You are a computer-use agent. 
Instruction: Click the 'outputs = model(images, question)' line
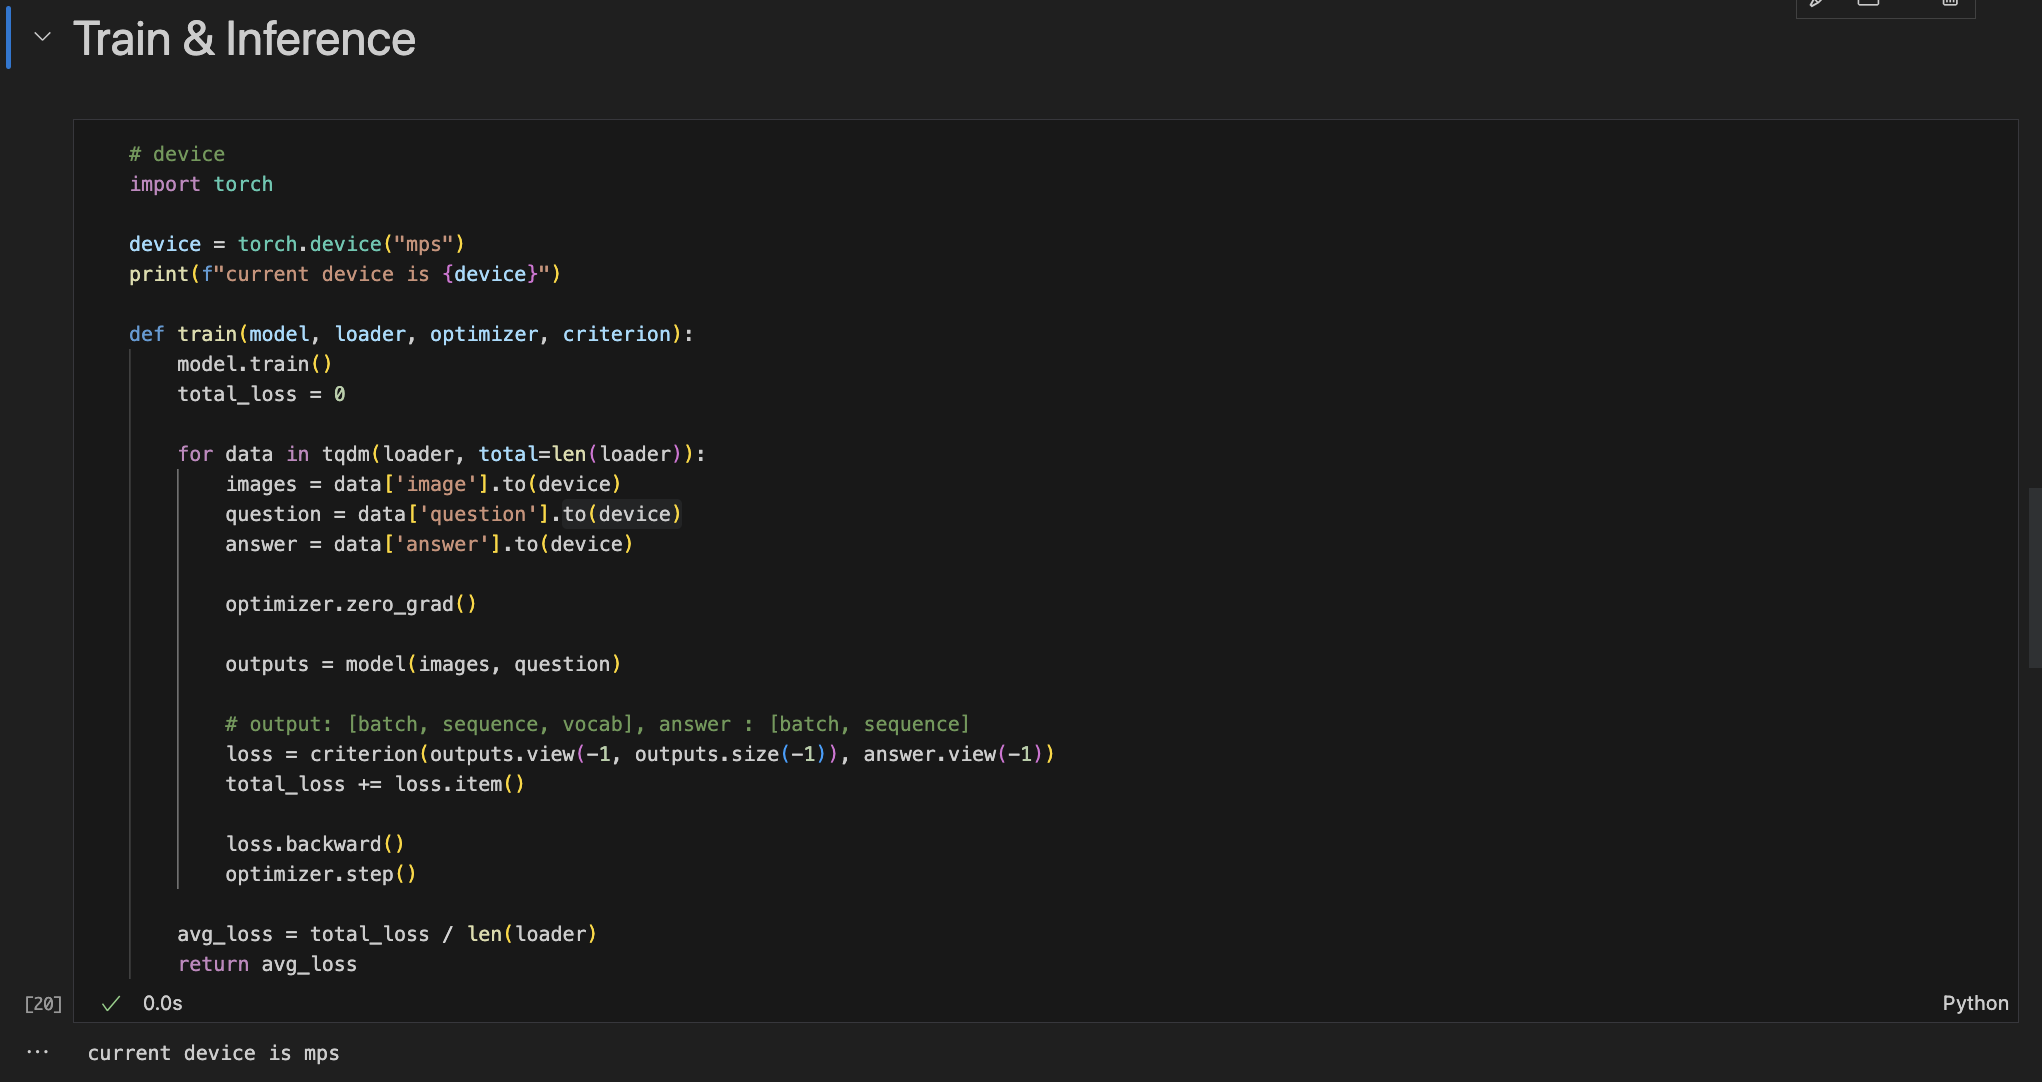(x=422, y=664)
